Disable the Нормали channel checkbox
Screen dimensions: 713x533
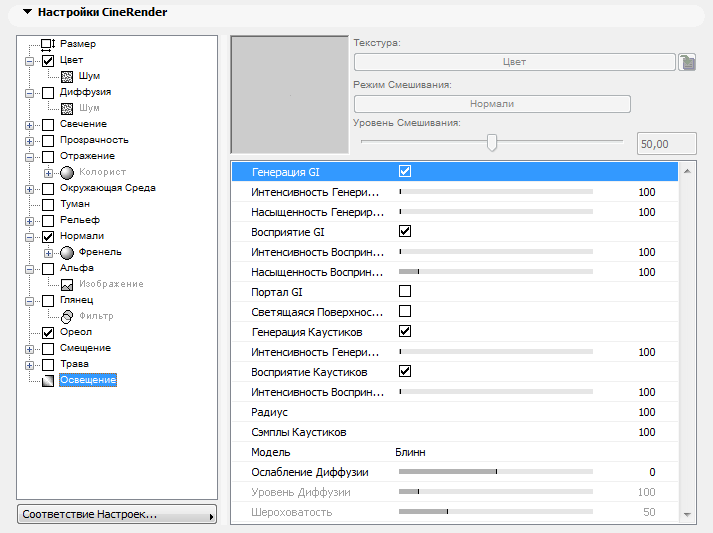coord(48,236)
